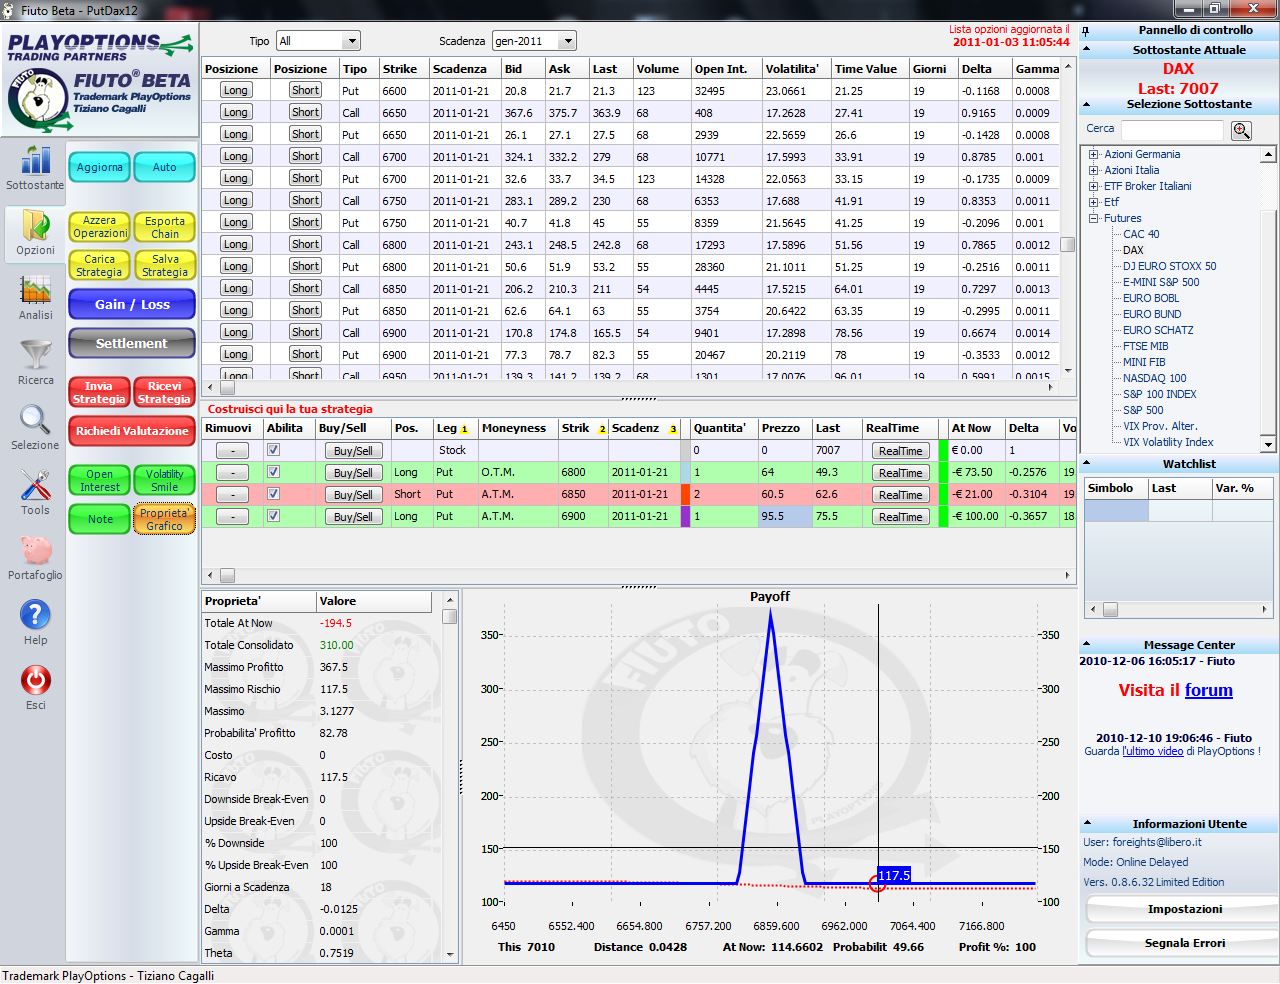Uncheck Abilita for the Stock row
The image size is (1280, 984).
(273, 450)
